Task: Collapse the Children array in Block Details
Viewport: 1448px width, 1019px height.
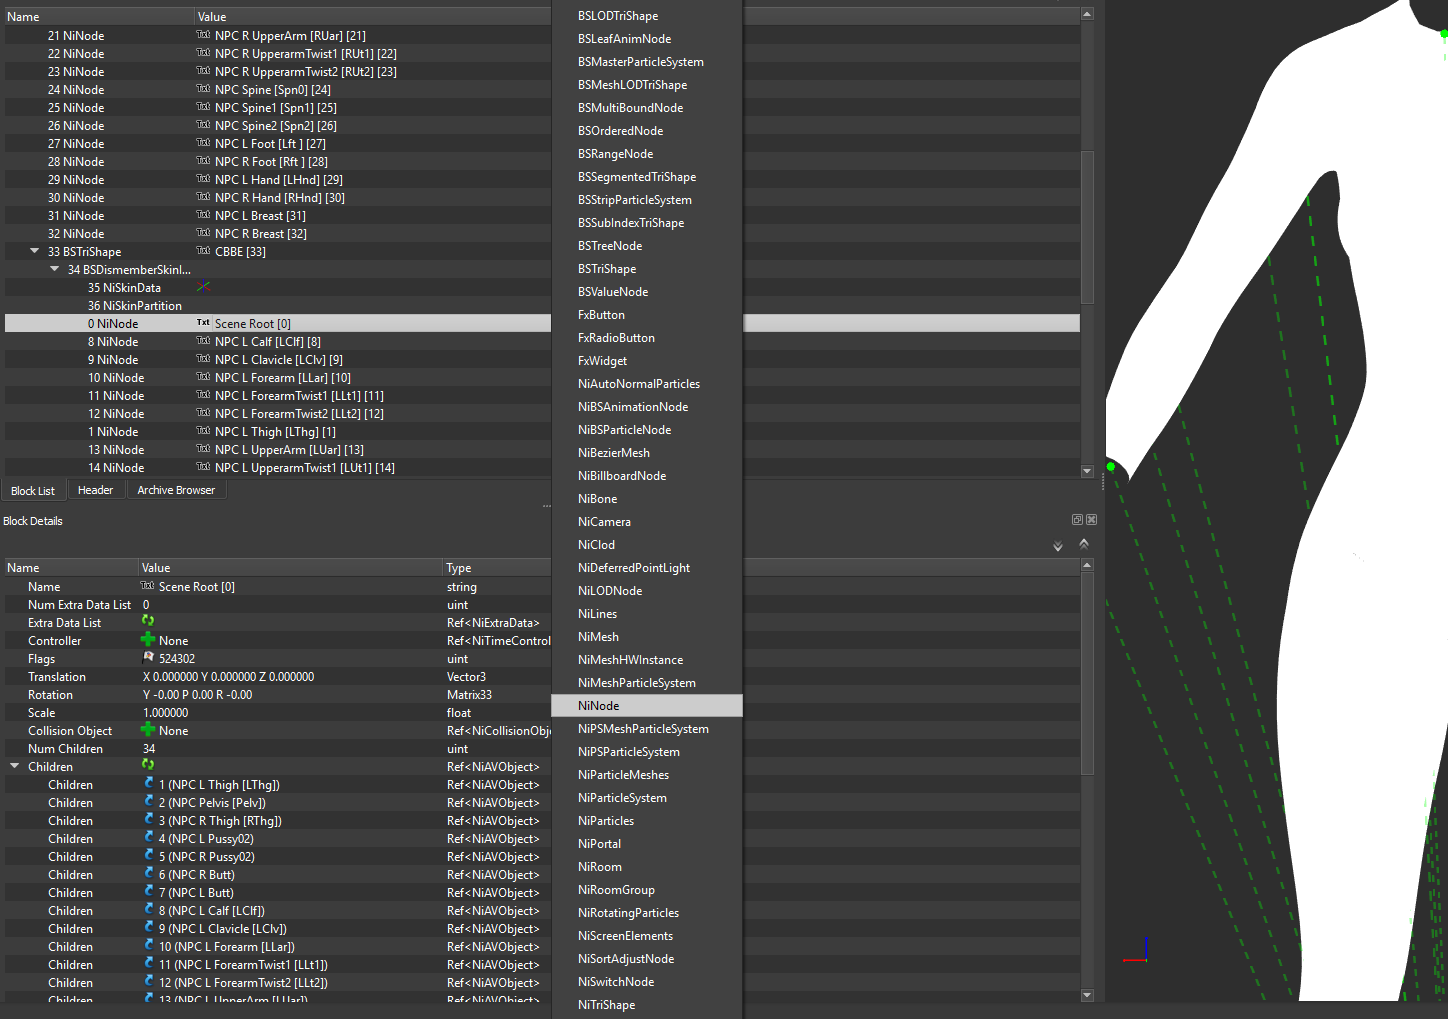Action: pyautogui.click(x=15, y=766)
